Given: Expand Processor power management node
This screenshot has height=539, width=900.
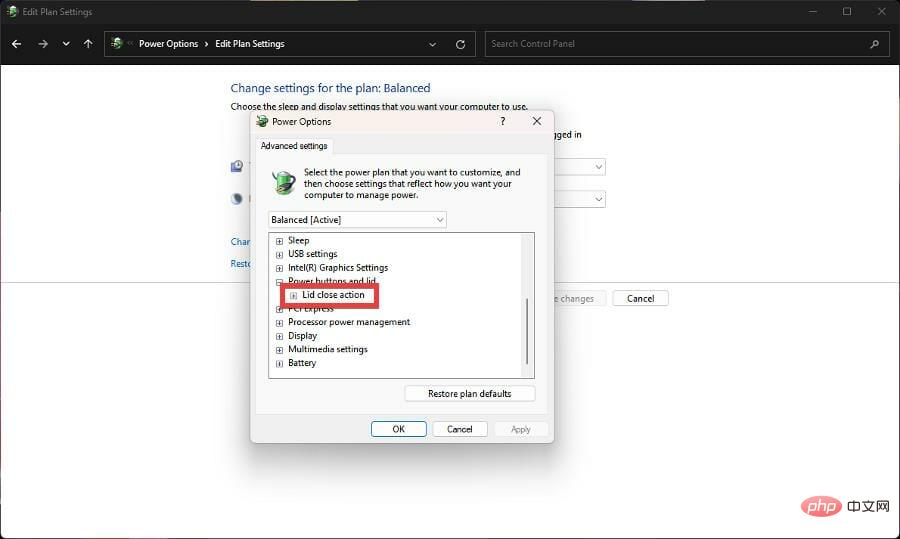Looking at the screenshot, I should tap(279, 323).
